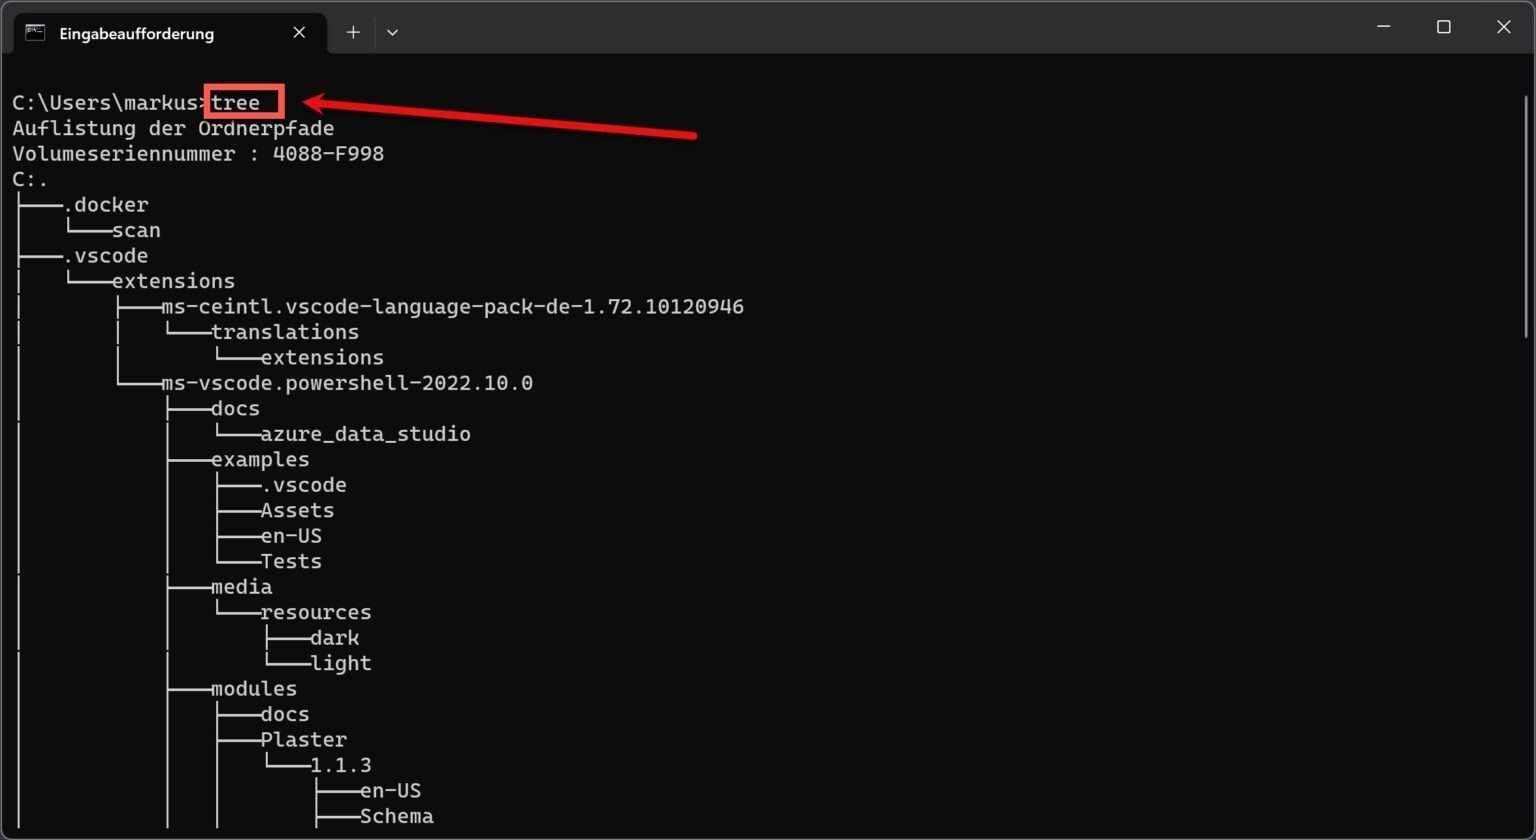This screenshot has height=840, width=1536.
Task: Select the version folder 1.1.3
Action: [340, 764]
